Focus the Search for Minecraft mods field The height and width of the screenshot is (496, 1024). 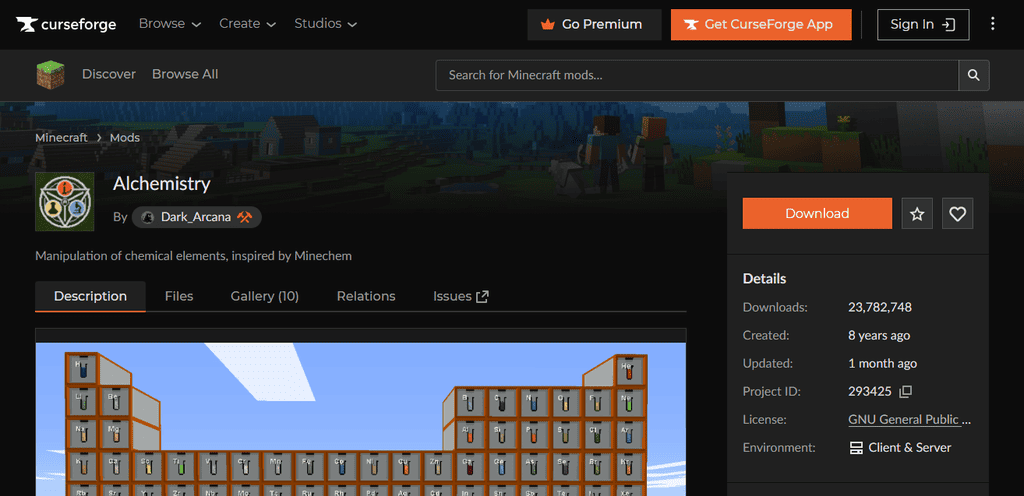tap(697, 75)
